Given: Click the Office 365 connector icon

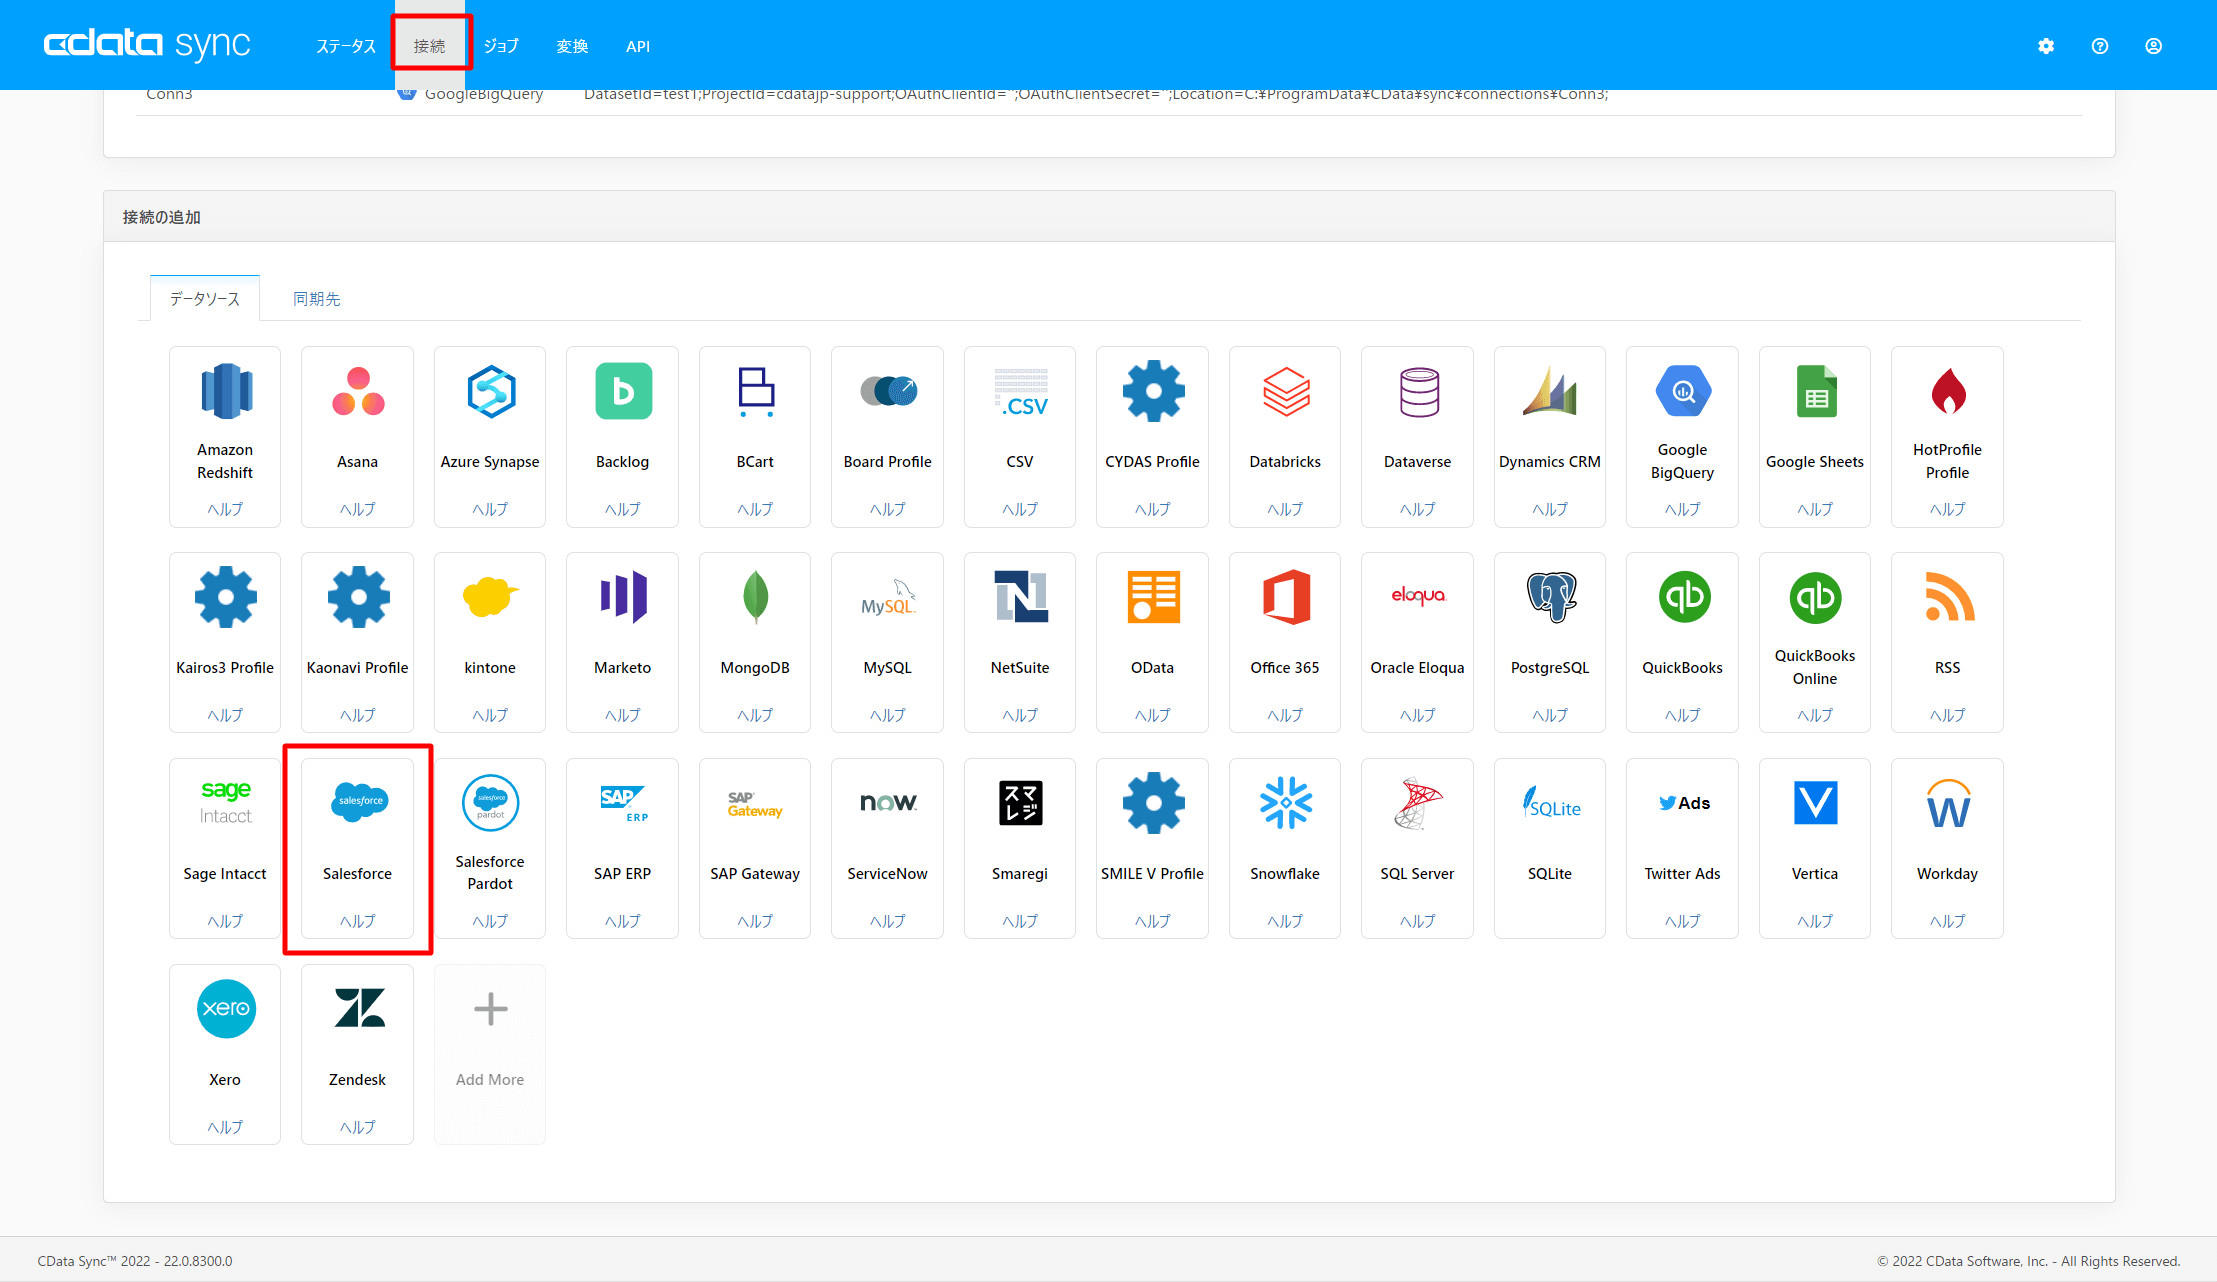Looking at the screenshot, I should (1285, 597).
